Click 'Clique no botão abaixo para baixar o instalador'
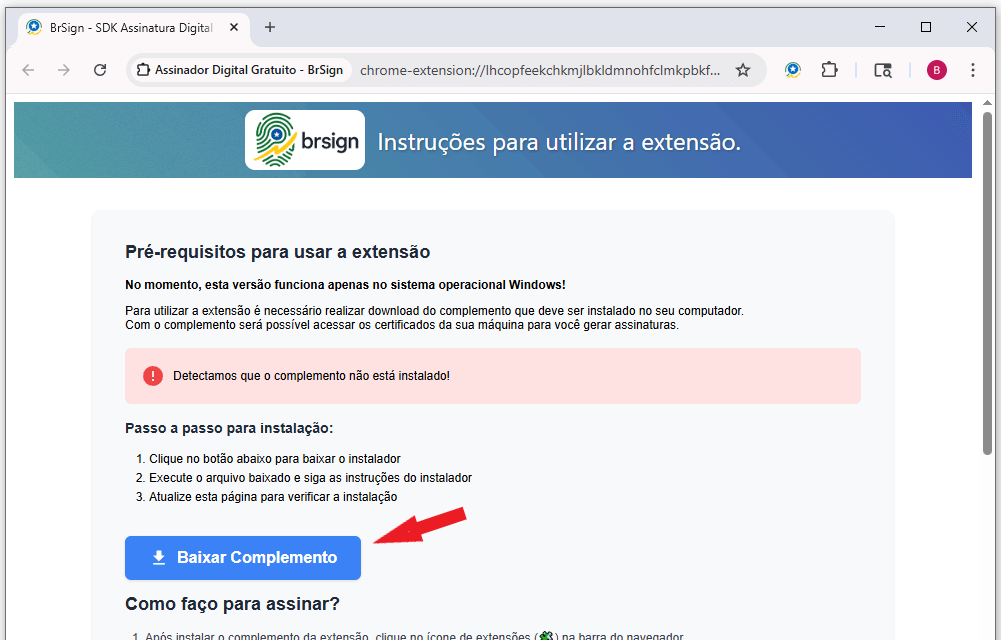Image resolution: width=1001 pixels, height=640 pixels. point(275,459)
